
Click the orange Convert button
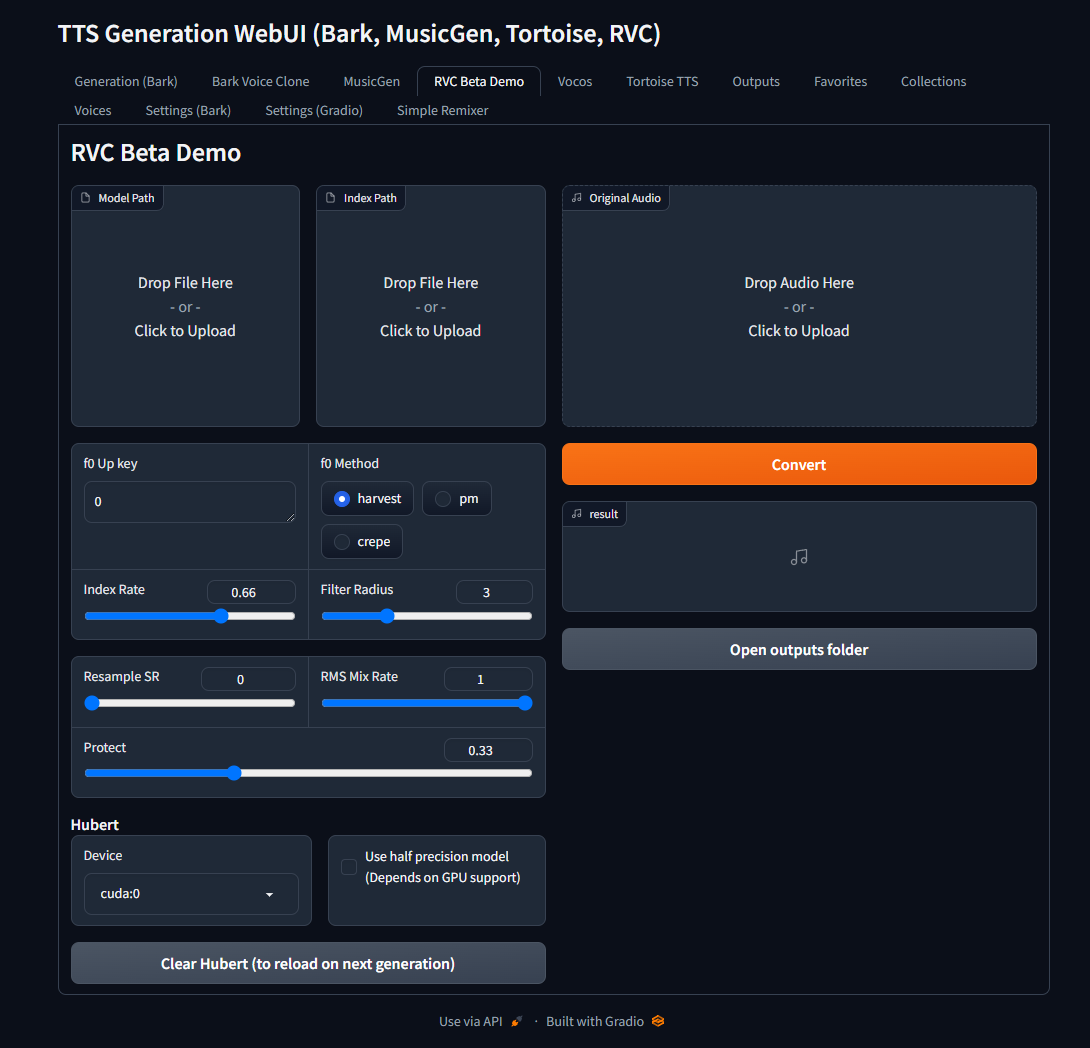pyautogui.click(x=799, y=464)
